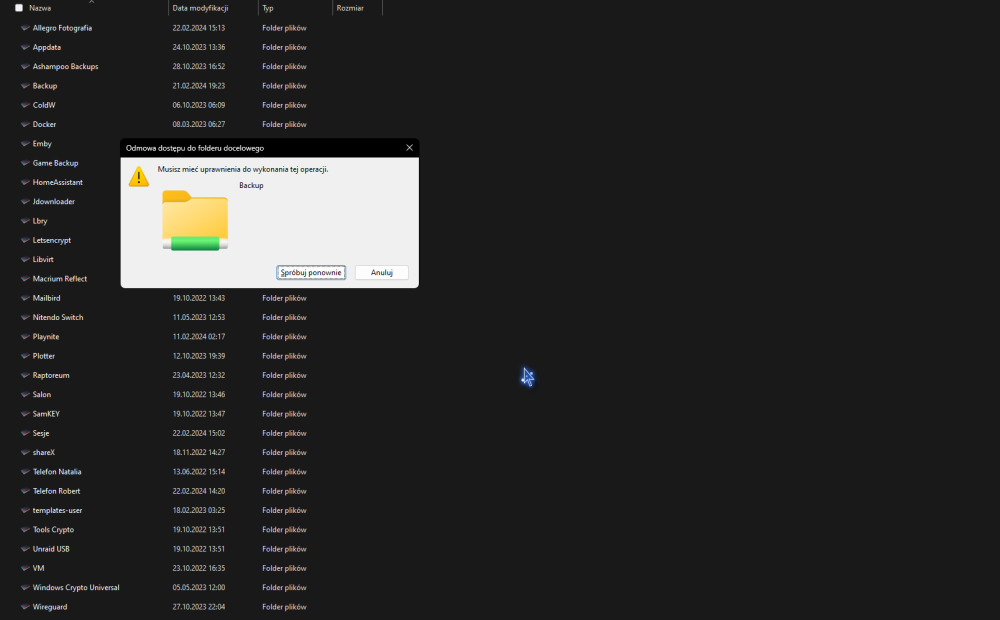Click the SamKEY folder icon
Viewport: 1000px width, 620px height.
pos(26,414)
